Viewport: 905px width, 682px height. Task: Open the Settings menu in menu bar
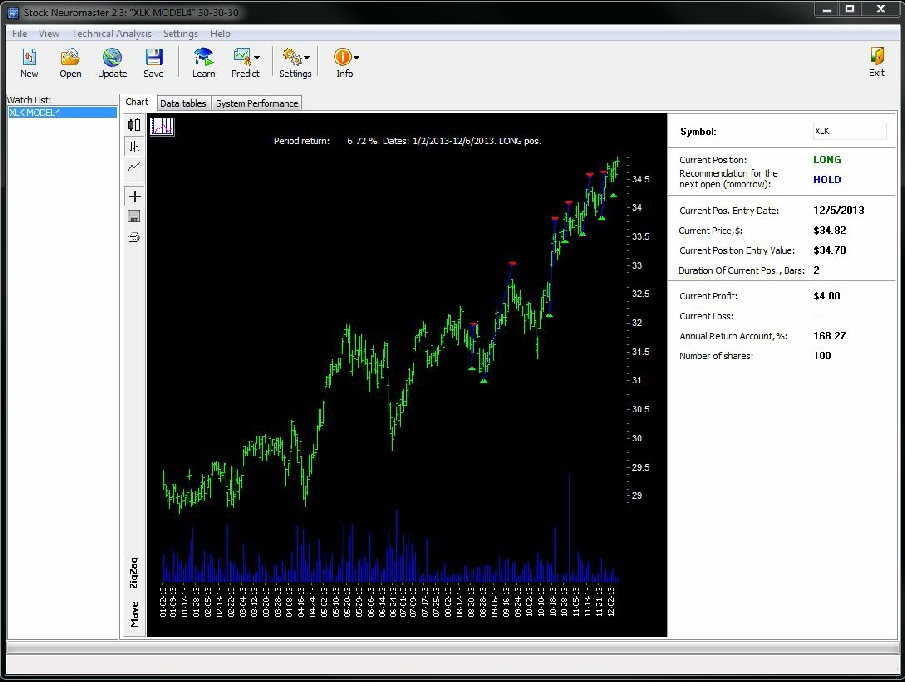[x=180, y=33]
